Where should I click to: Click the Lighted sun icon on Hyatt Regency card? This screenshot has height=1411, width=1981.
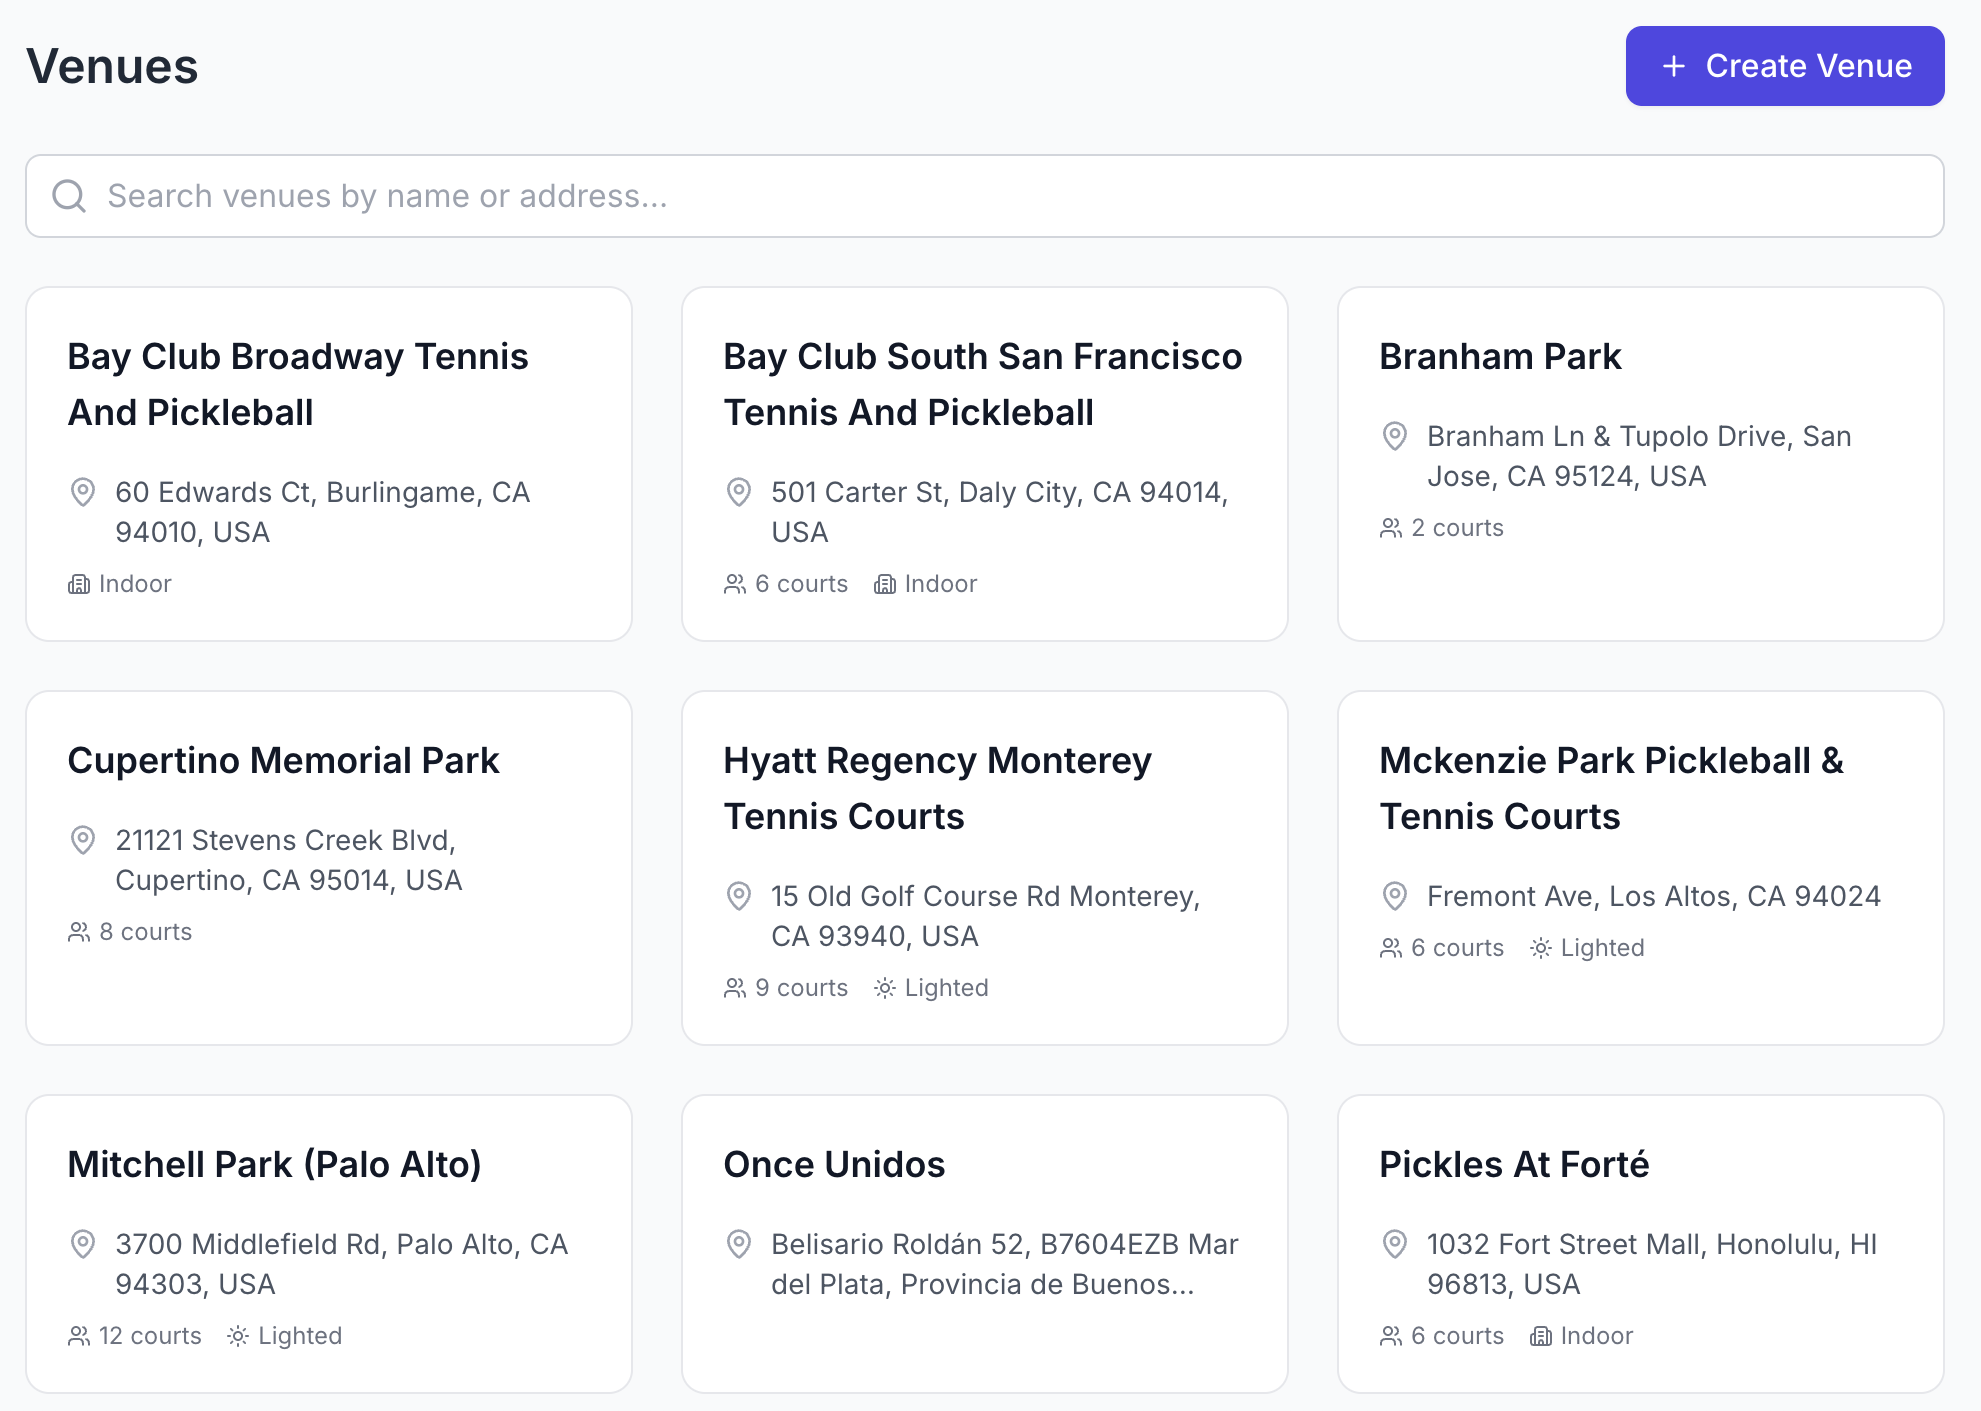(884, 988)
